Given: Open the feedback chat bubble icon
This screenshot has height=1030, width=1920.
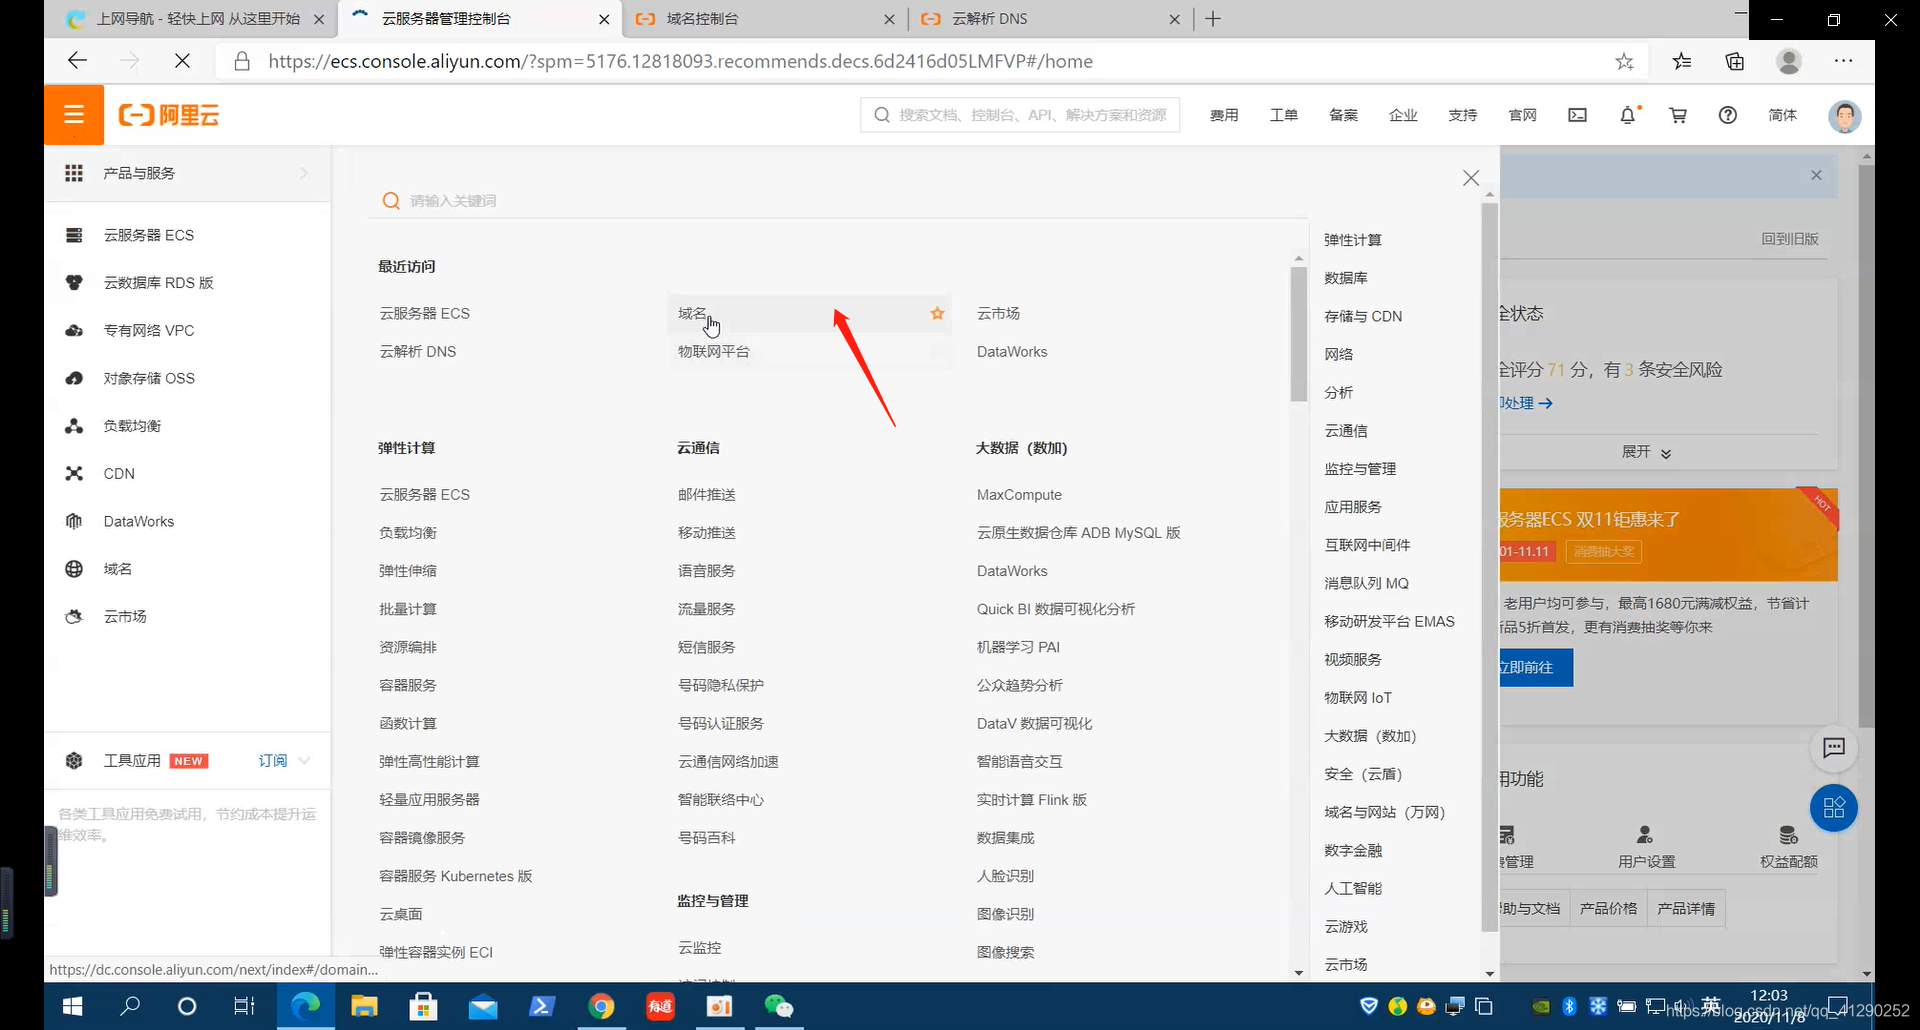Looking at the screenshot, I should (1835, 748).
